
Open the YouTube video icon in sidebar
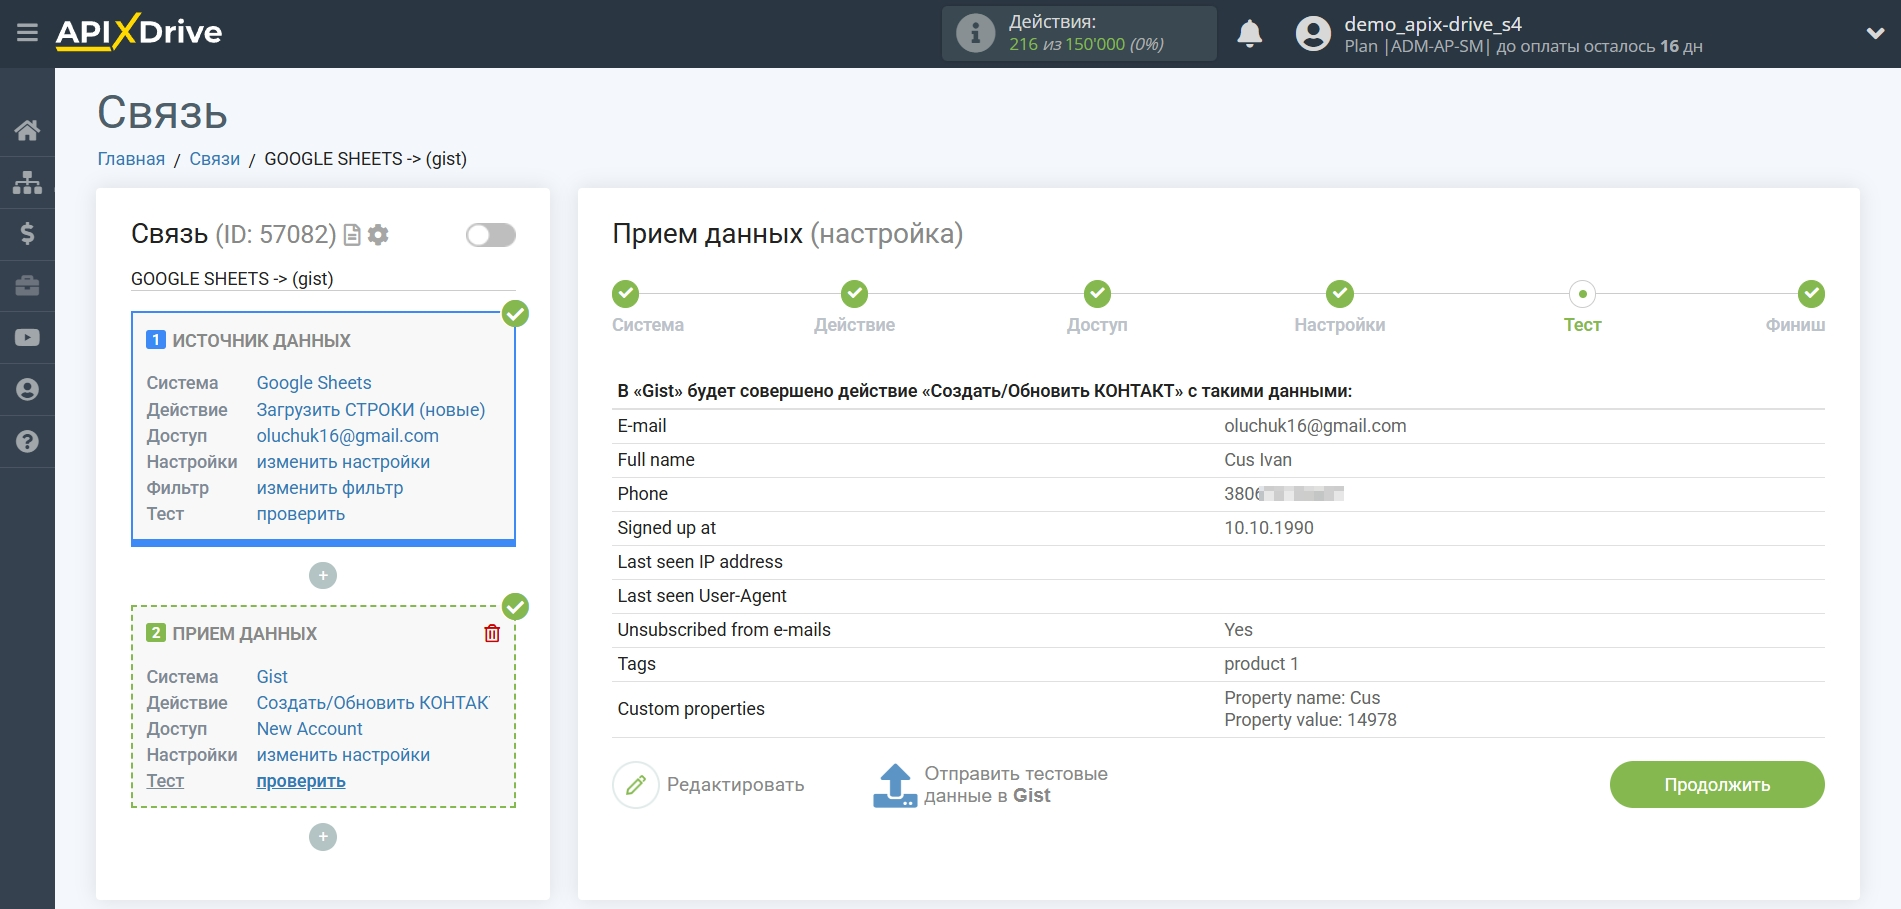[x=27, y=338]
